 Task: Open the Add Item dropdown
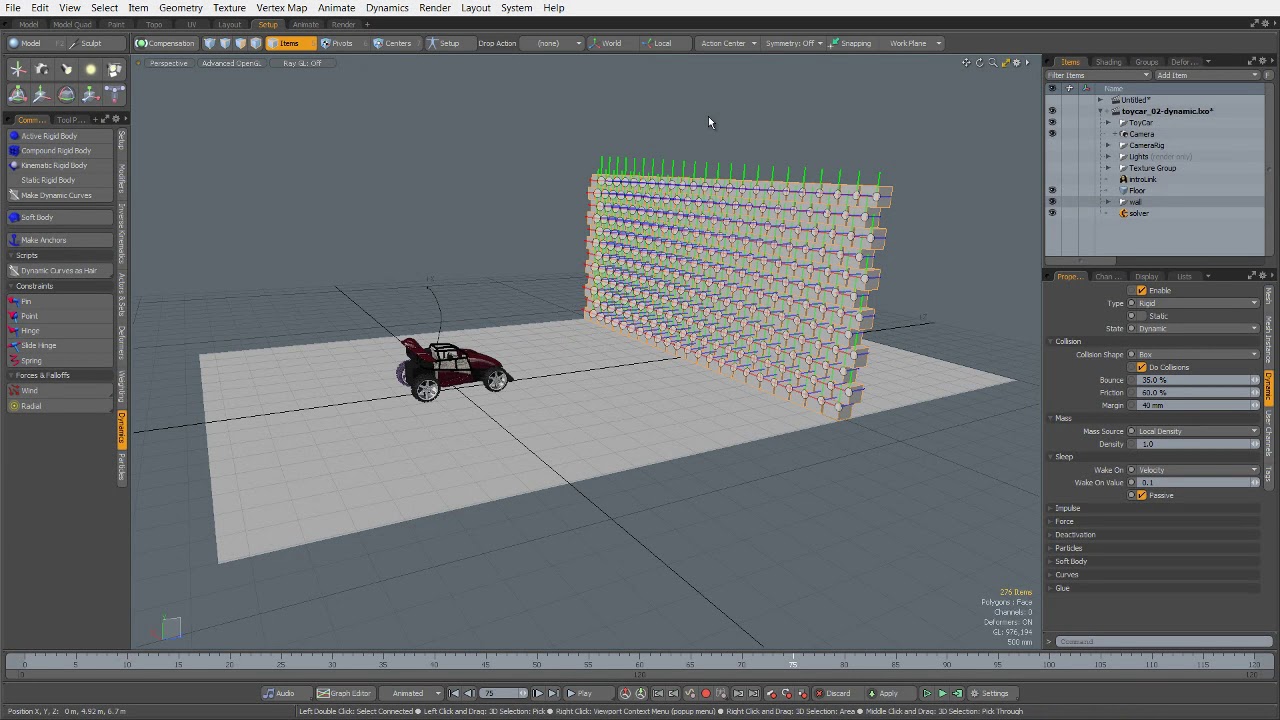click(1206, 75)
